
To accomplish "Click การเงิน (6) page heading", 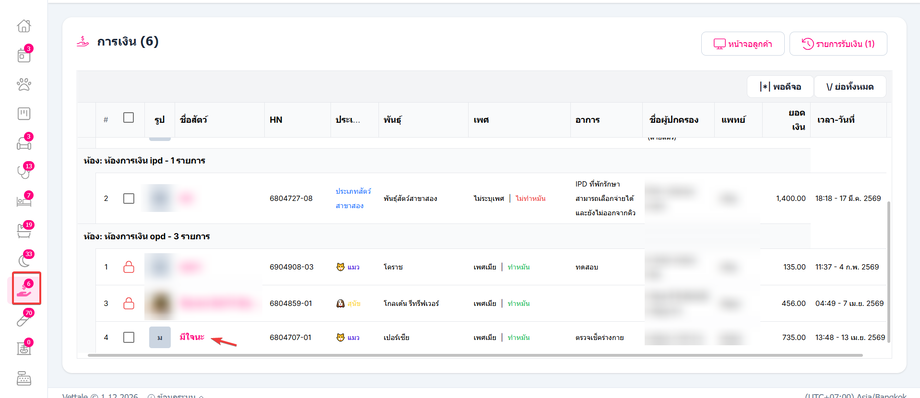I will 128,42.
